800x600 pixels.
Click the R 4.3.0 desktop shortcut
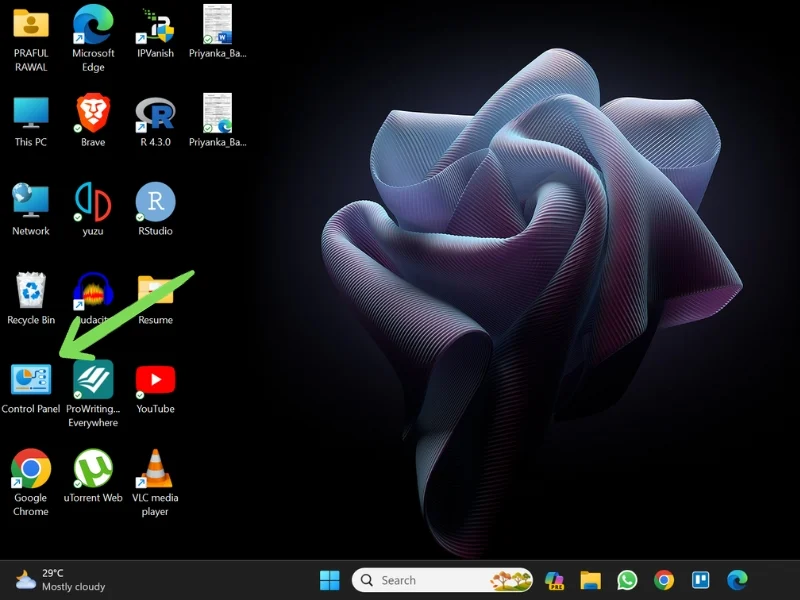click(x=155, y=114)
